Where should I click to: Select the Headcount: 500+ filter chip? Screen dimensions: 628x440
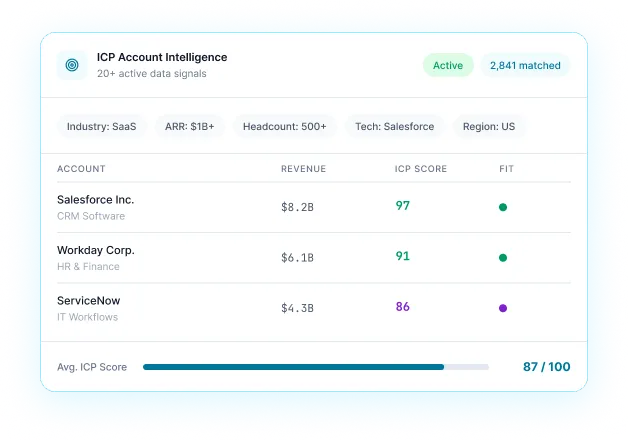click(284, 127)
